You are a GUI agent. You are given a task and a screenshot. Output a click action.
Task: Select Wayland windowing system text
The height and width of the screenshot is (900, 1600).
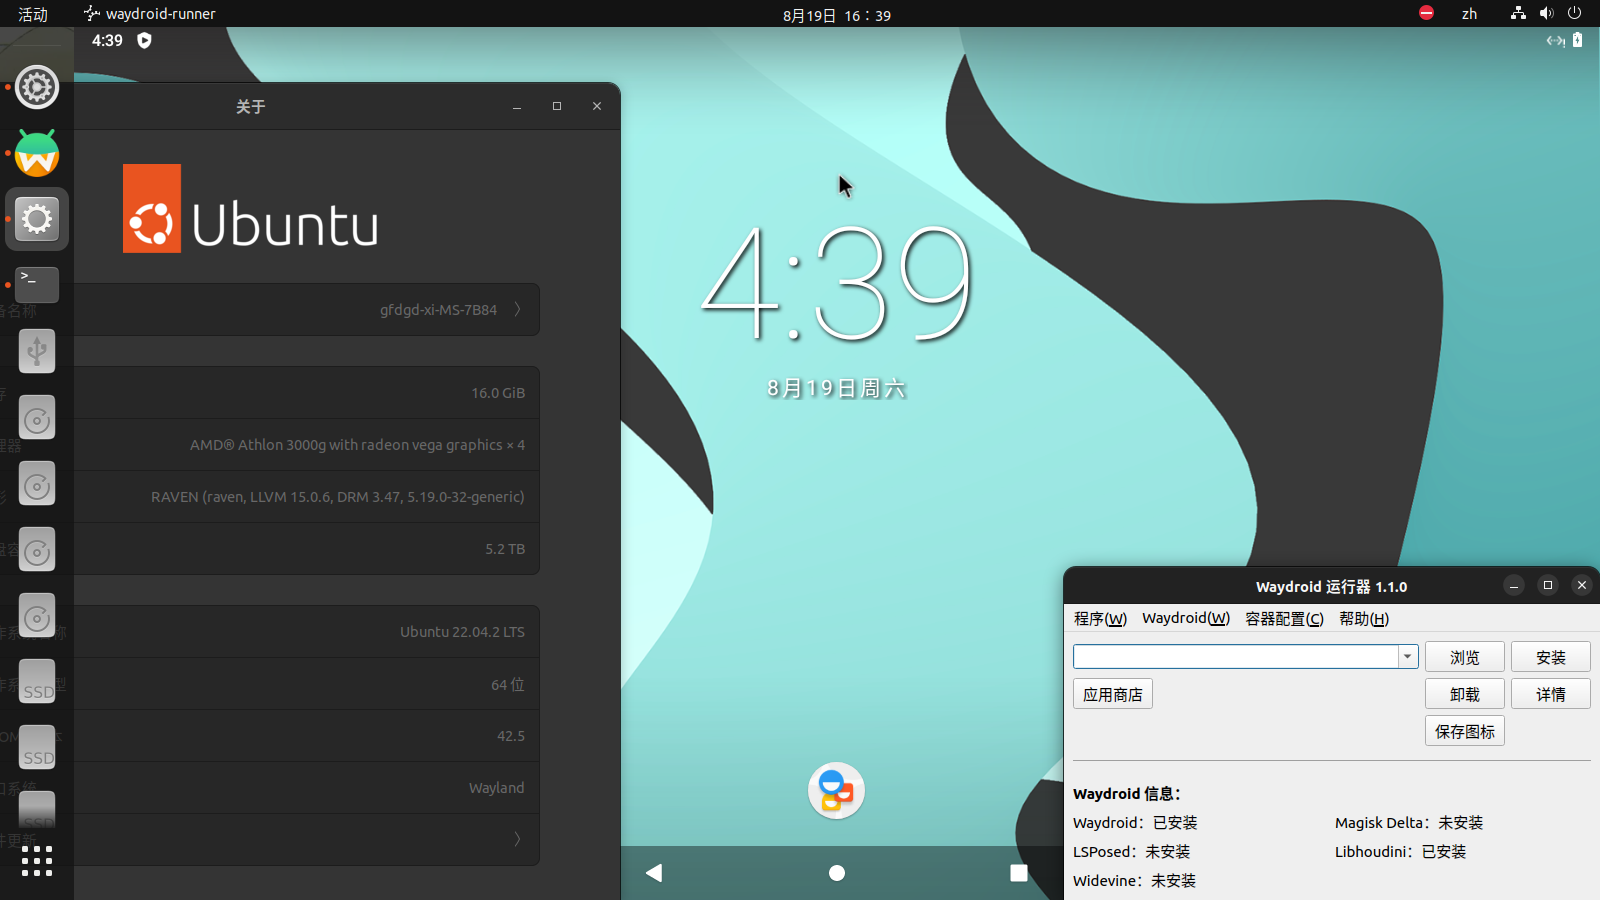click(496, 788)
